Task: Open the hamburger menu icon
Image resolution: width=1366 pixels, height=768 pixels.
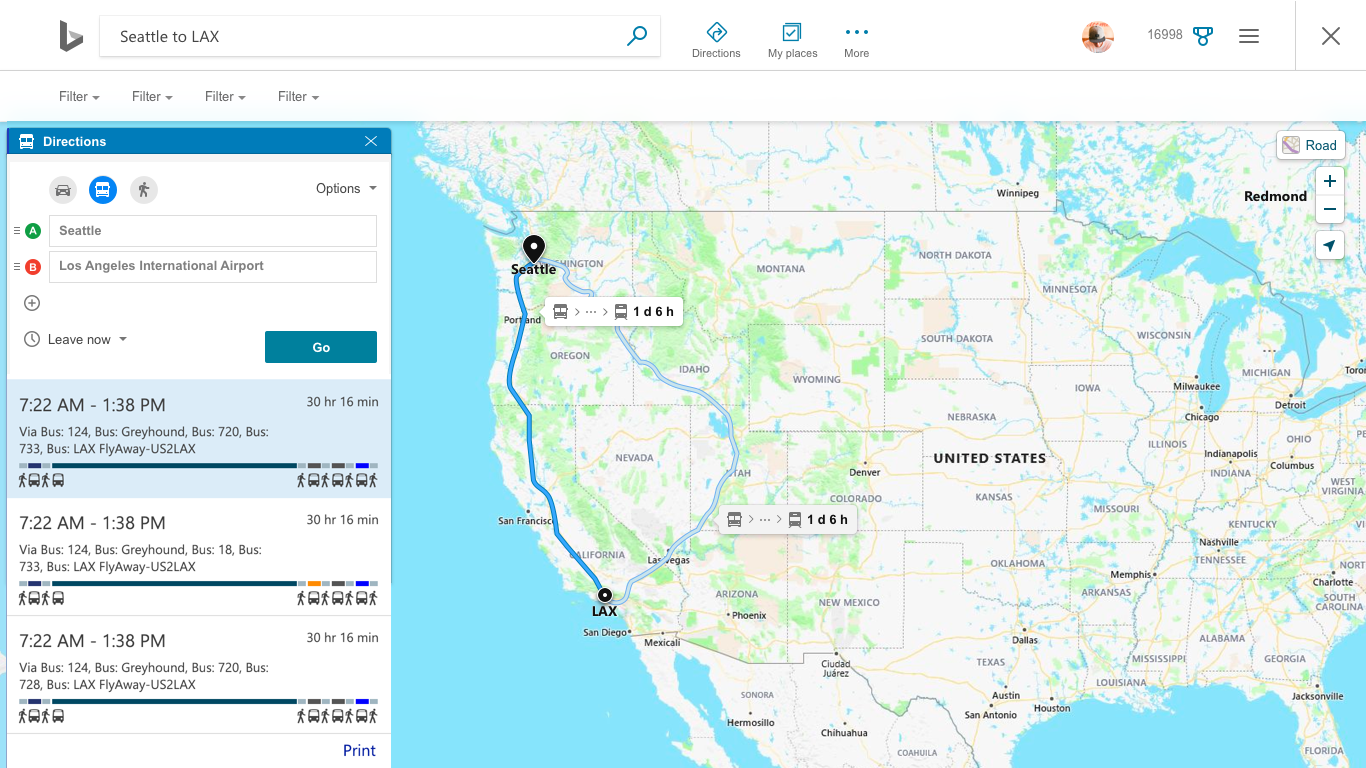Action: [1249, 36]
